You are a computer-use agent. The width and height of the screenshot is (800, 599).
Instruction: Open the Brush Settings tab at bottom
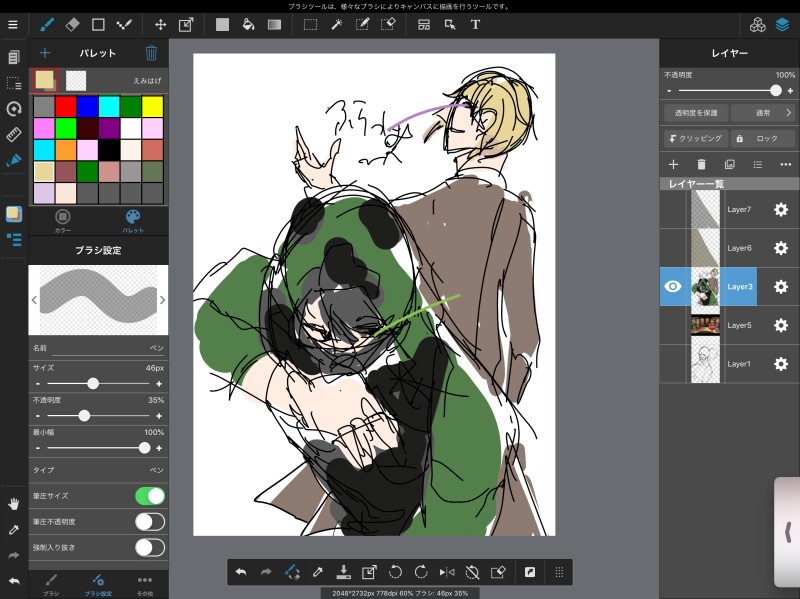click(x=98, y=585)
